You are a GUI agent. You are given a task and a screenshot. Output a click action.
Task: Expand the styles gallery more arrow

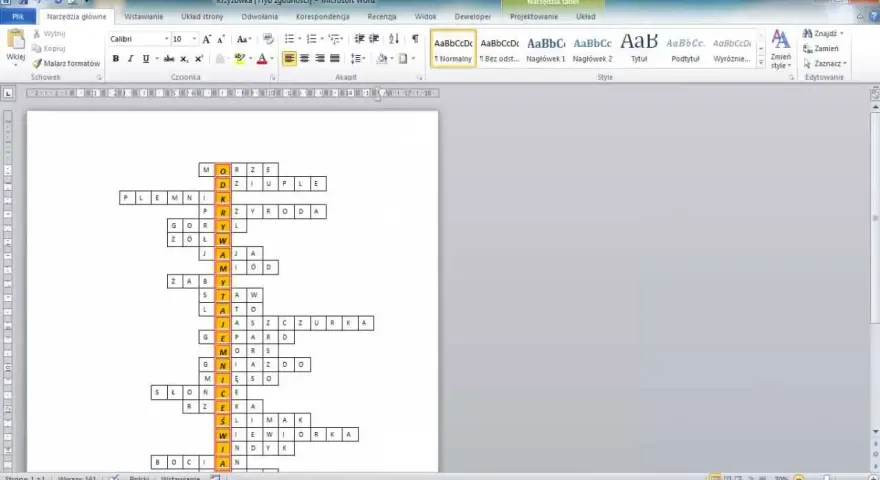(760, 63)
